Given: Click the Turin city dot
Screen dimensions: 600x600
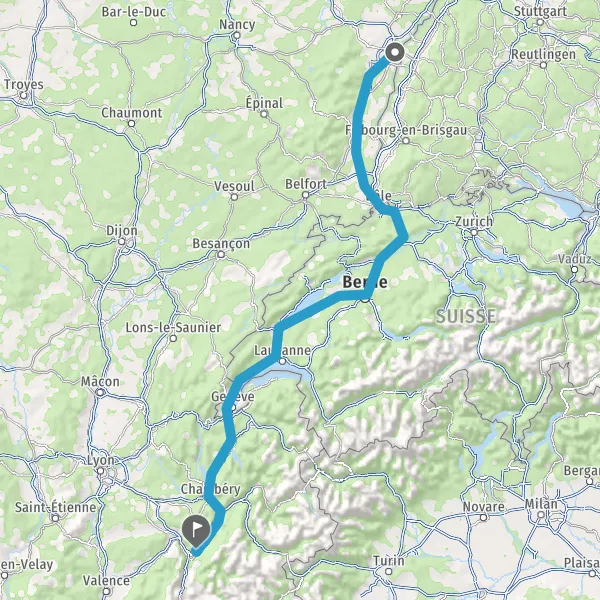Looking at the screenshot, I should 389,571.
